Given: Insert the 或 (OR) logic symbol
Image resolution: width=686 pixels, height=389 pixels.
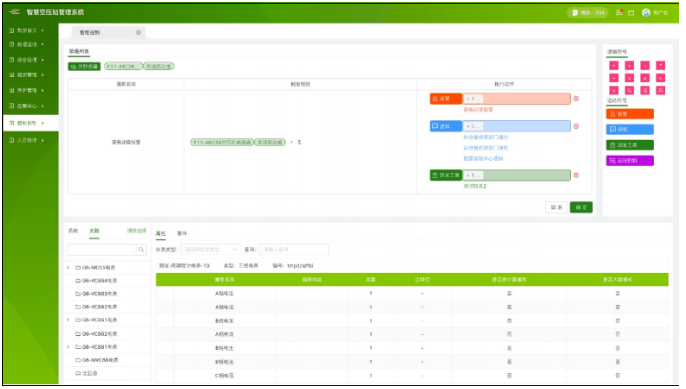Looking at the screenshot, I should 645,90.
